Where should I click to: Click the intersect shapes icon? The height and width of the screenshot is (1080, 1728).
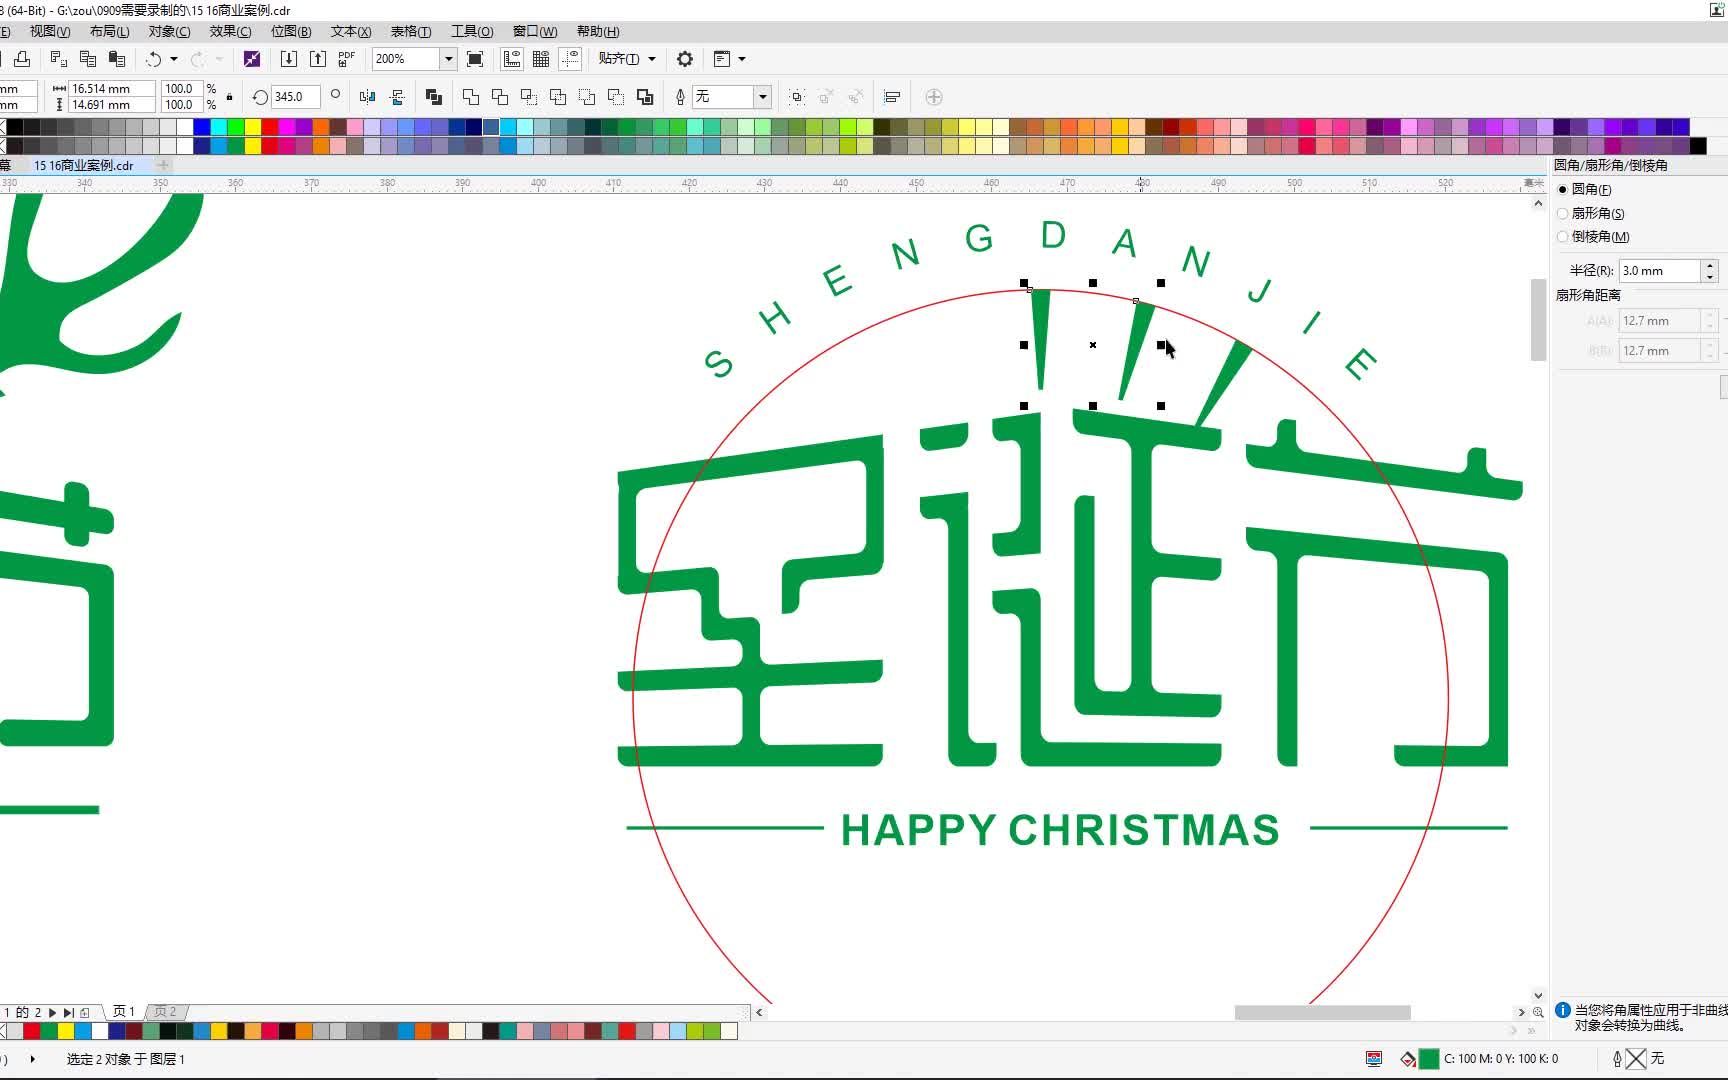point(529,97)
